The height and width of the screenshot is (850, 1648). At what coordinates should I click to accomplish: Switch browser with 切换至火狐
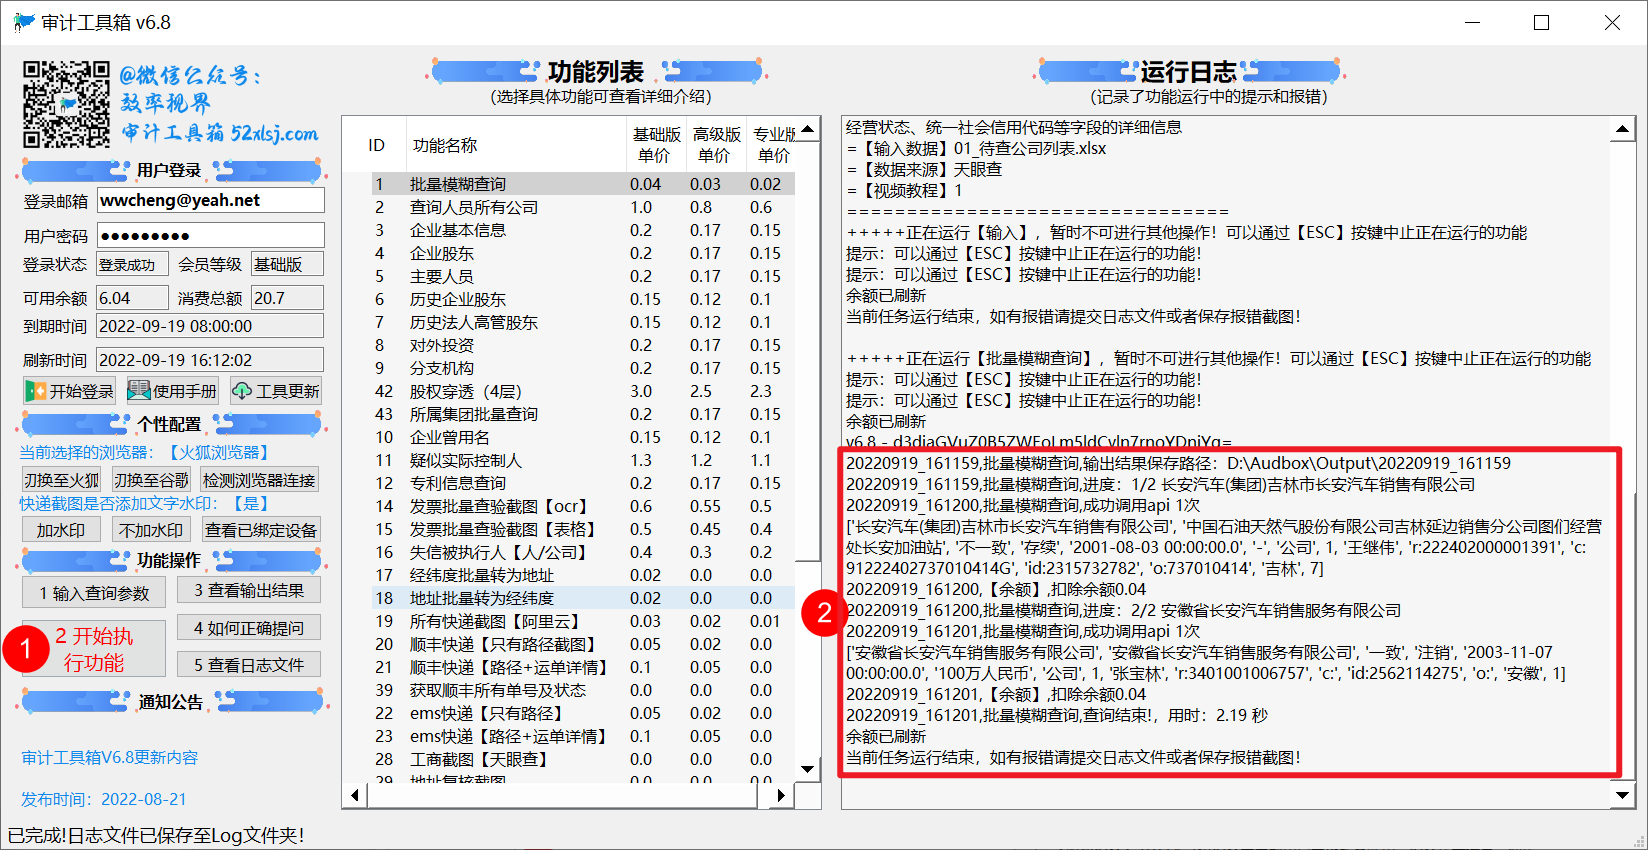(x=62, y=480)
